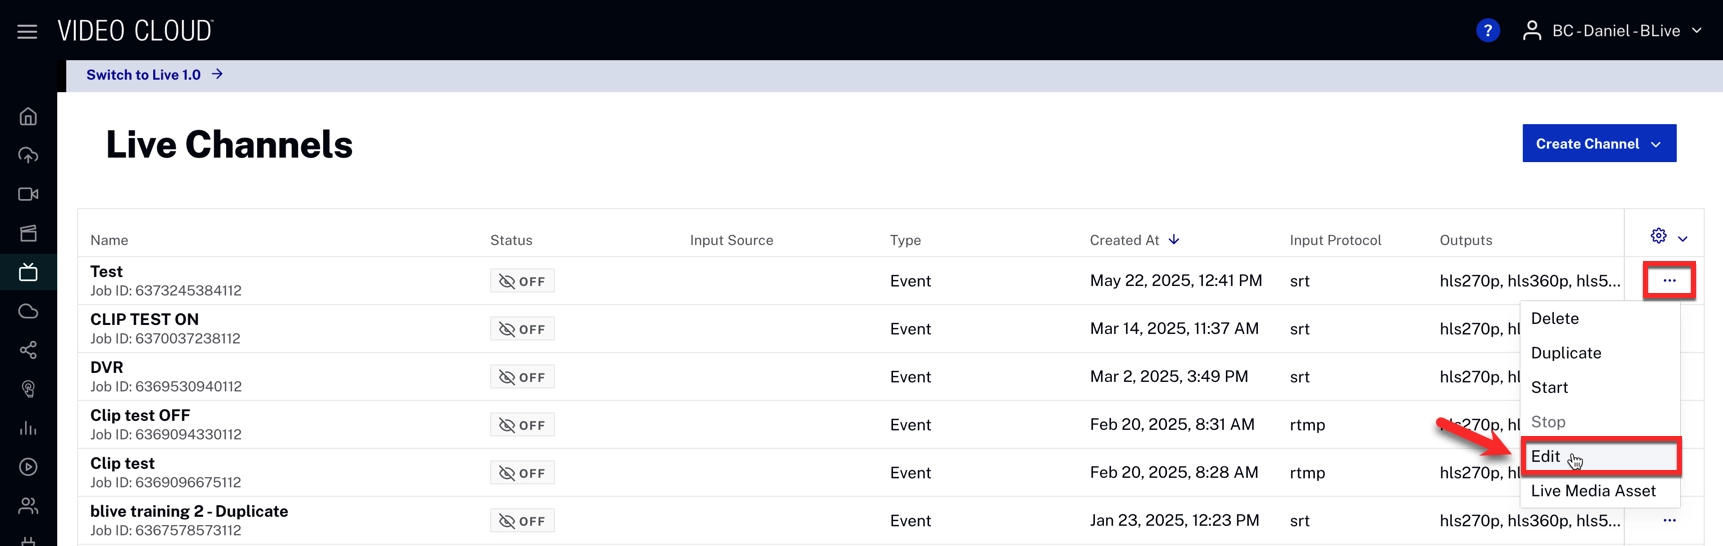Open the Players play-circle icon in sidebar
This screenshot has height=546, width=1723.
click(x=28, y=467)
